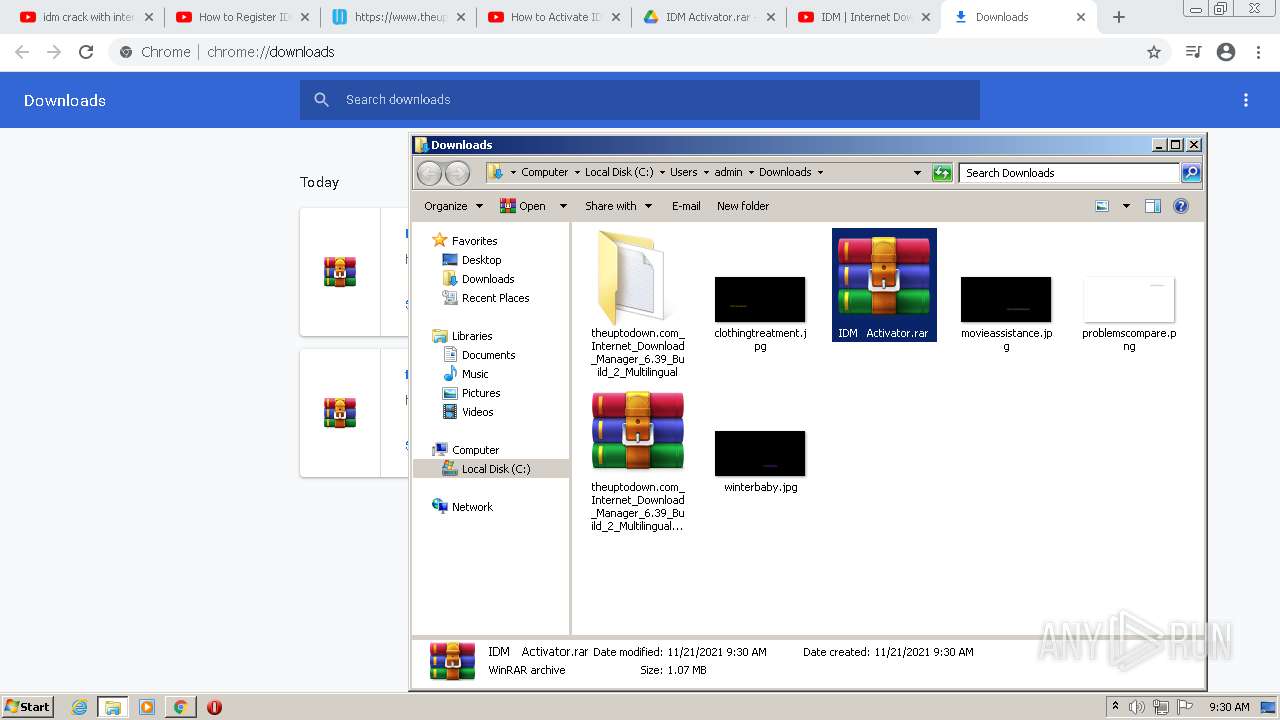Click Chrome reload button
The width and height of the screenshot is (1280, 720).
click(x=86, y=52)
